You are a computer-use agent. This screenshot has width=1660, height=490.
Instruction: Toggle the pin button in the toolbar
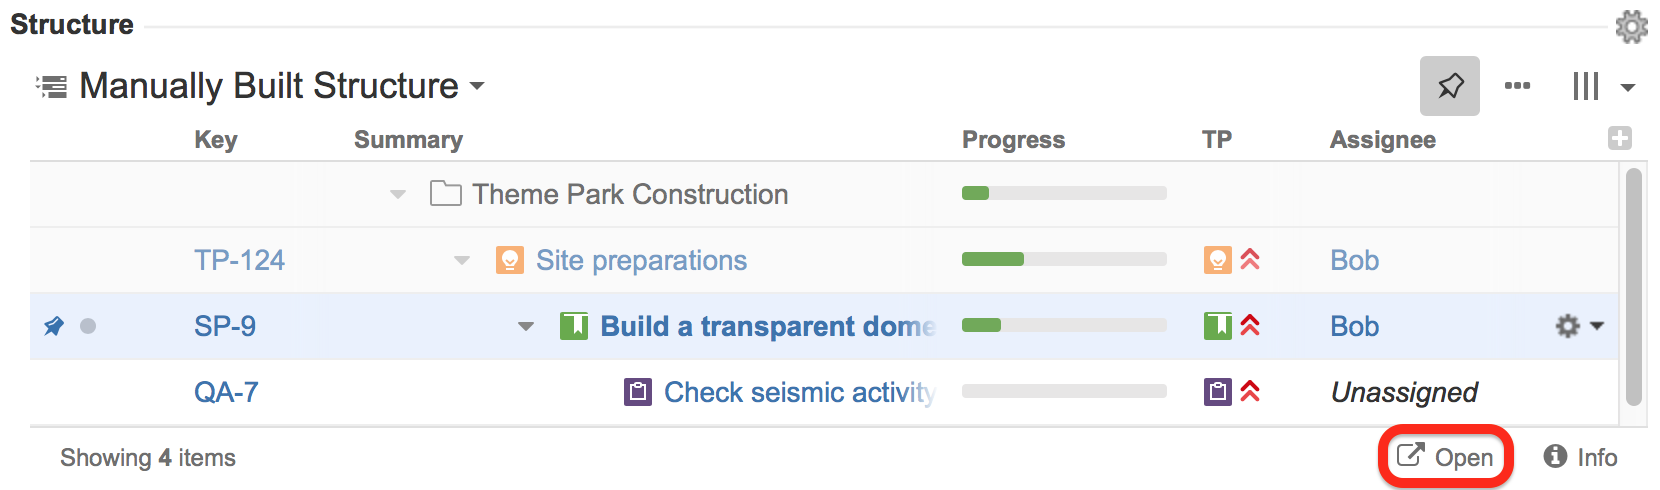click(1449, 86)
